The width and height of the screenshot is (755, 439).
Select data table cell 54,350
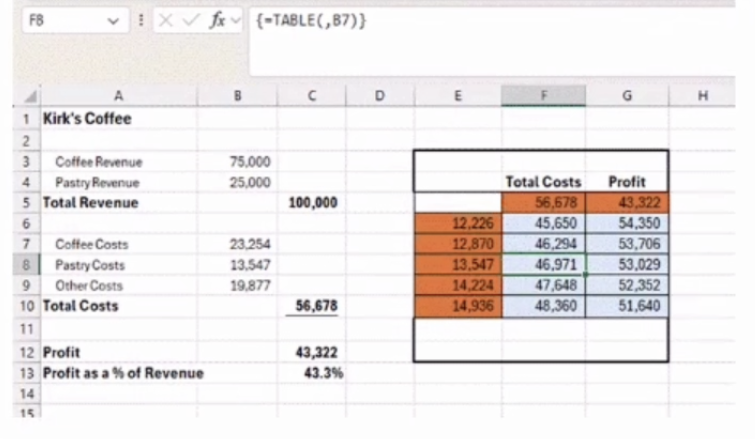pyautogui.click(x=627, y=223)
